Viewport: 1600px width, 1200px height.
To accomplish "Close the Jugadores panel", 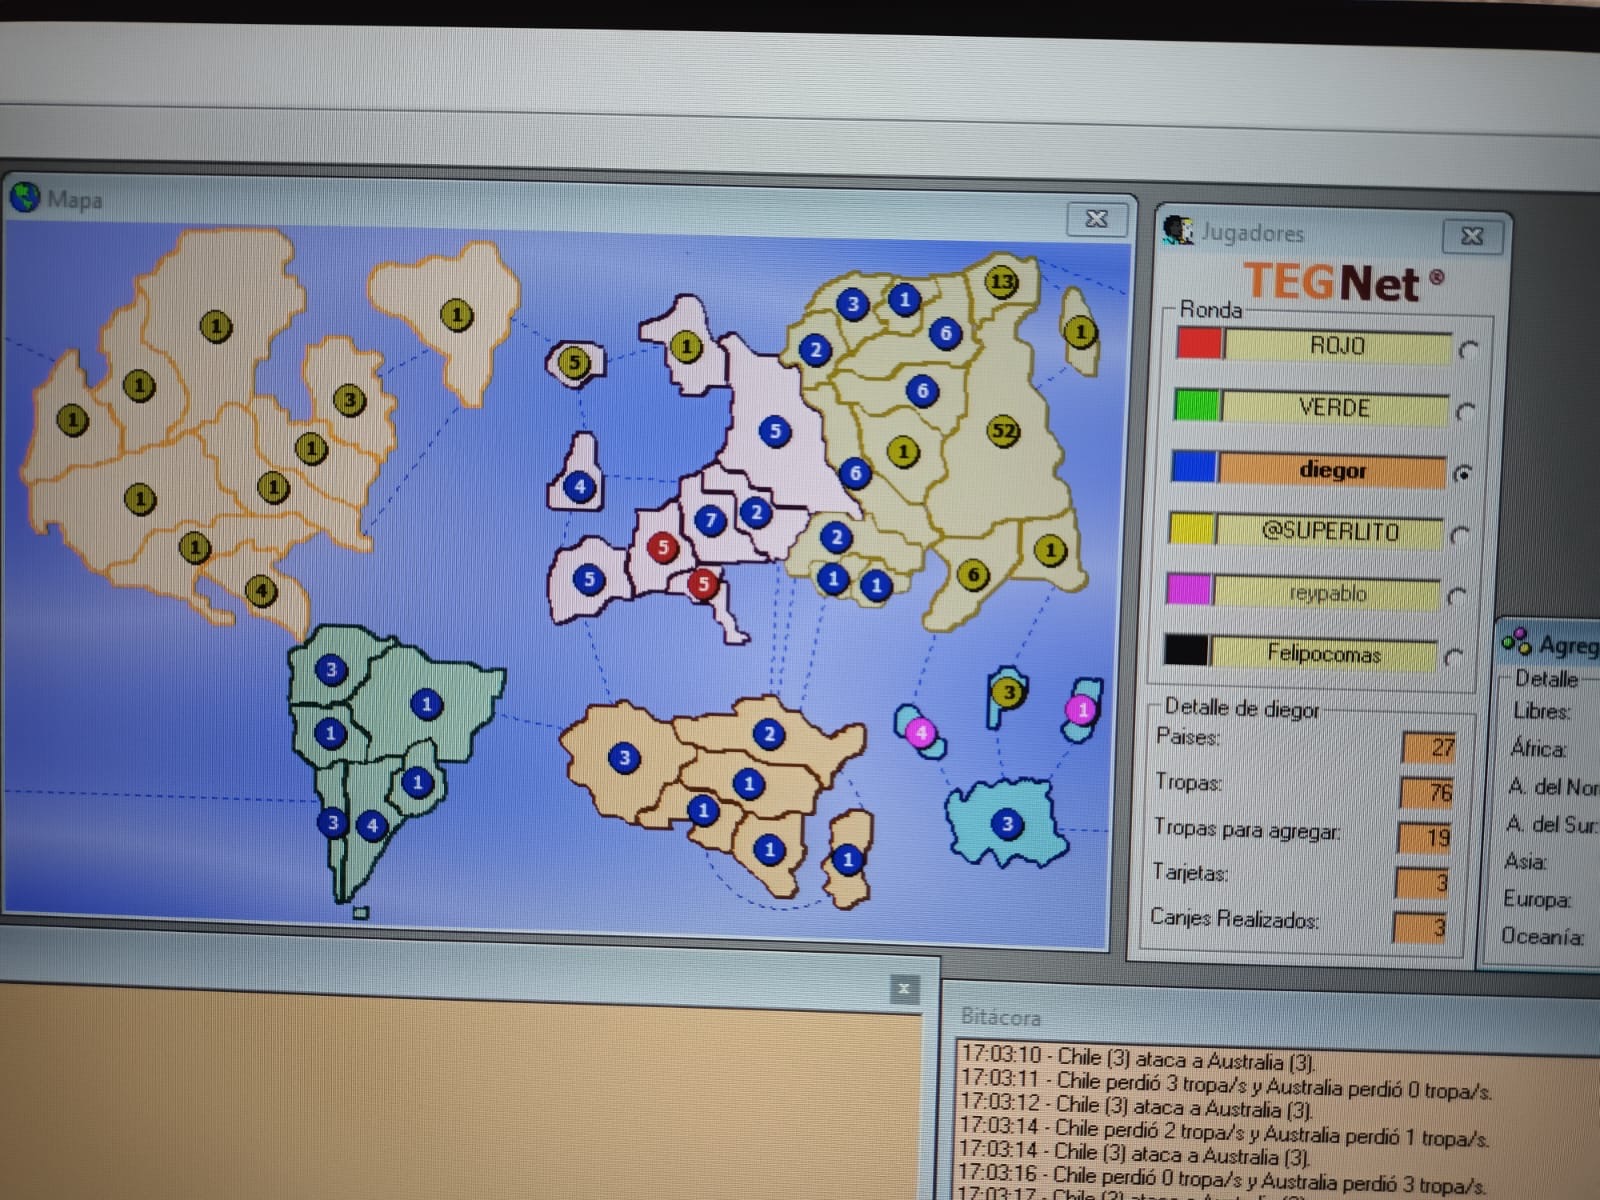I will pos(1472,236).
